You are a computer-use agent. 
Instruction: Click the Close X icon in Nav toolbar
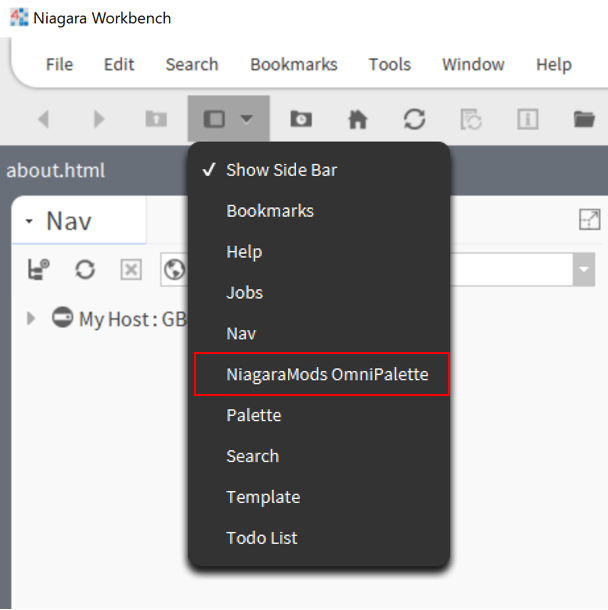(x=131, y=269)
